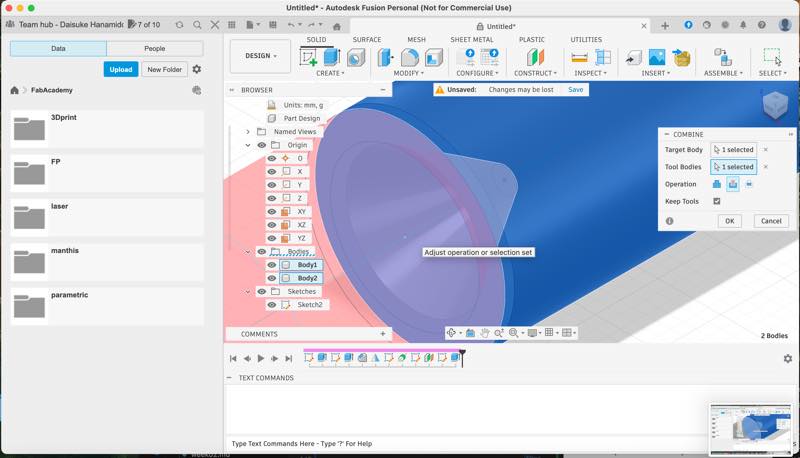The image size is (800, 458).
Task: Switch to the MESH tab
Action: point(416,39)
